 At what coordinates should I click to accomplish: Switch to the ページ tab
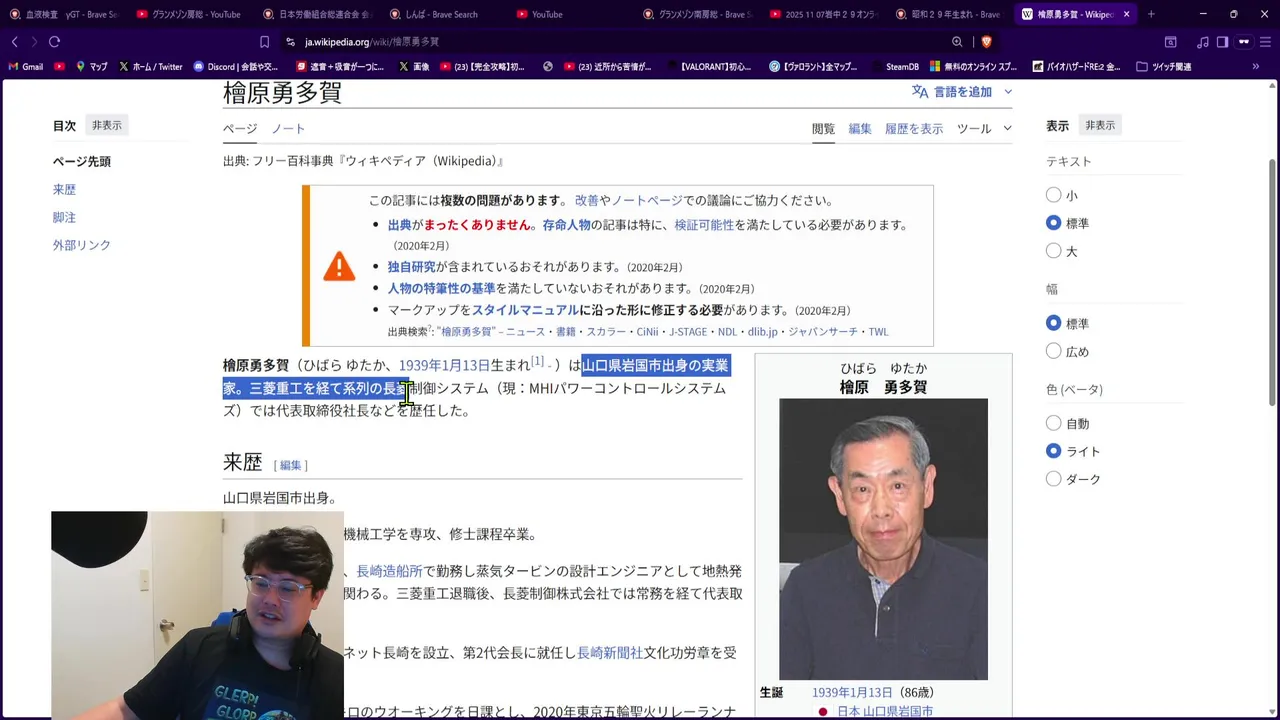[x=240, y=128]
